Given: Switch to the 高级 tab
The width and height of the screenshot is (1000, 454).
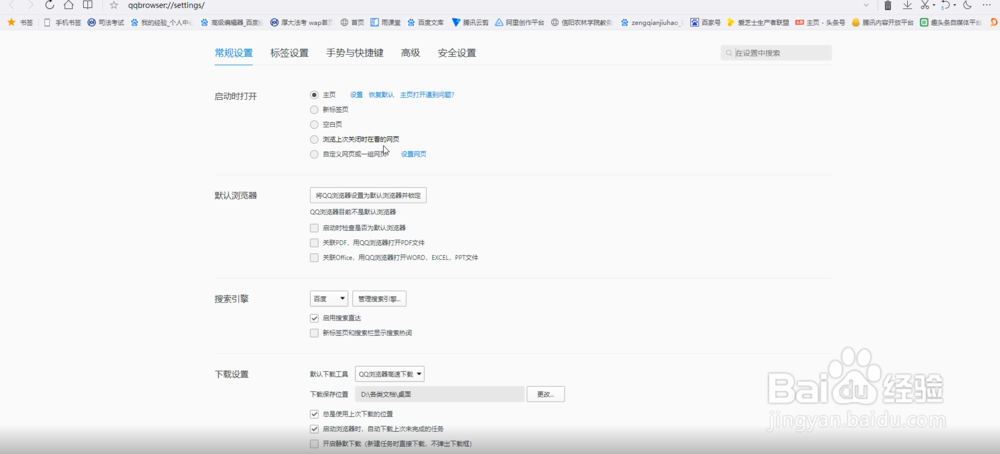Looking at the screenshot, I should click(410, 53).
